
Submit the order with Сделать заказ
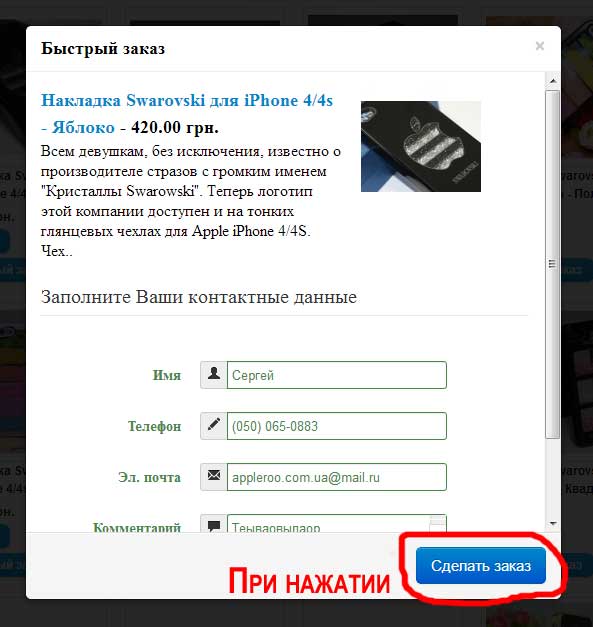coord(481,566)
